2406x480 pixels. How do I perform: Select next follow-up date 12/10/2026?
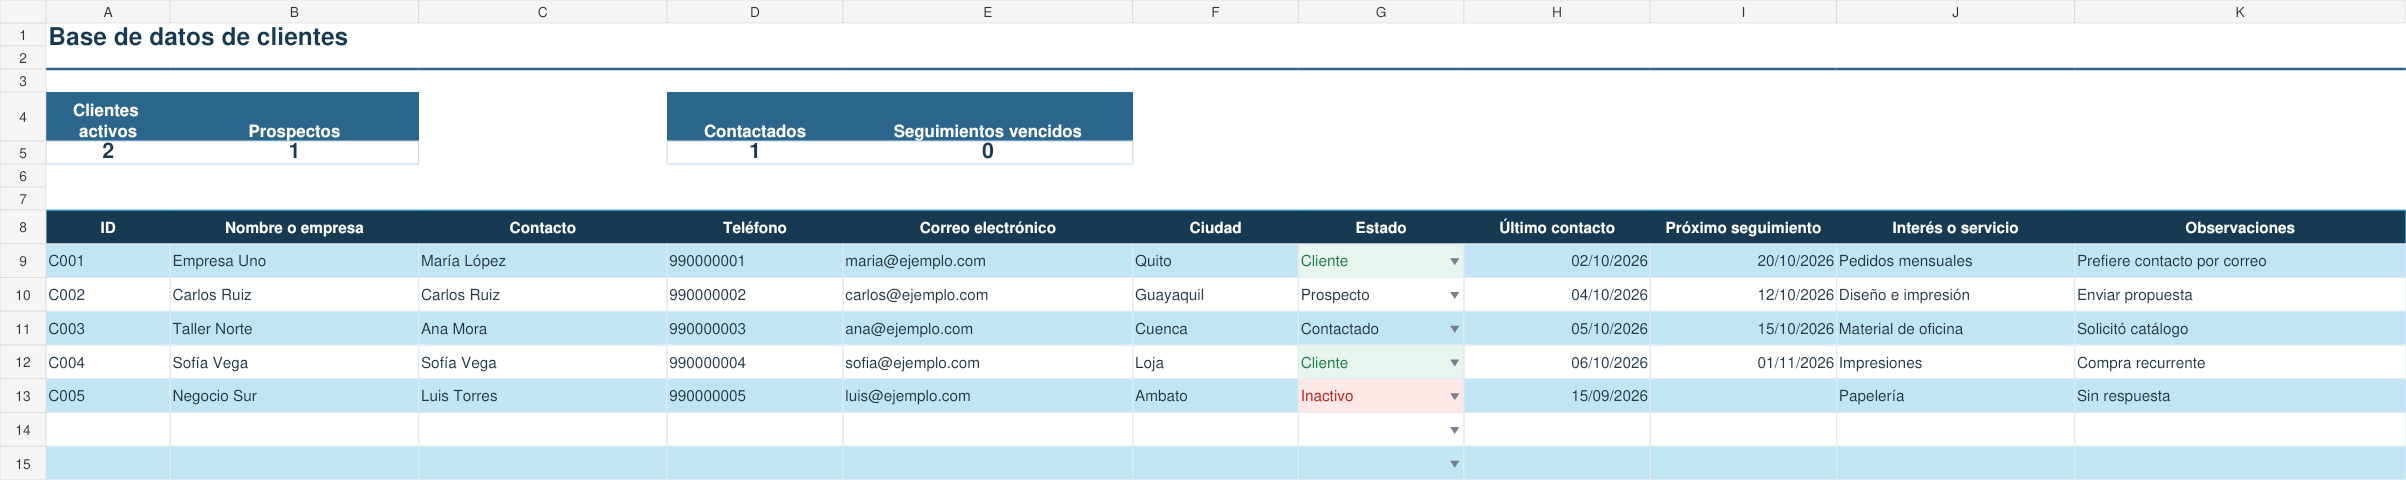(x=1743, y=295)
